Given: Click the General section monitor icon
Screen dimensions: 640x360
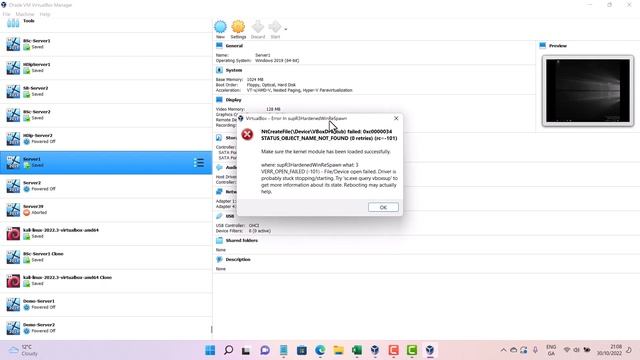Looking at the screenshot, I should pos(219,46).
